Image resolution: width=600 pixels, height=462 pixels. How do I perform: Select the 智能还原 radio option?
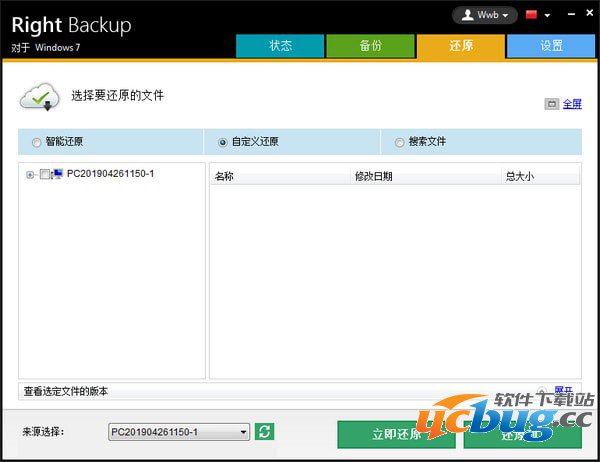pyautogui.click(x=38, y=142)
